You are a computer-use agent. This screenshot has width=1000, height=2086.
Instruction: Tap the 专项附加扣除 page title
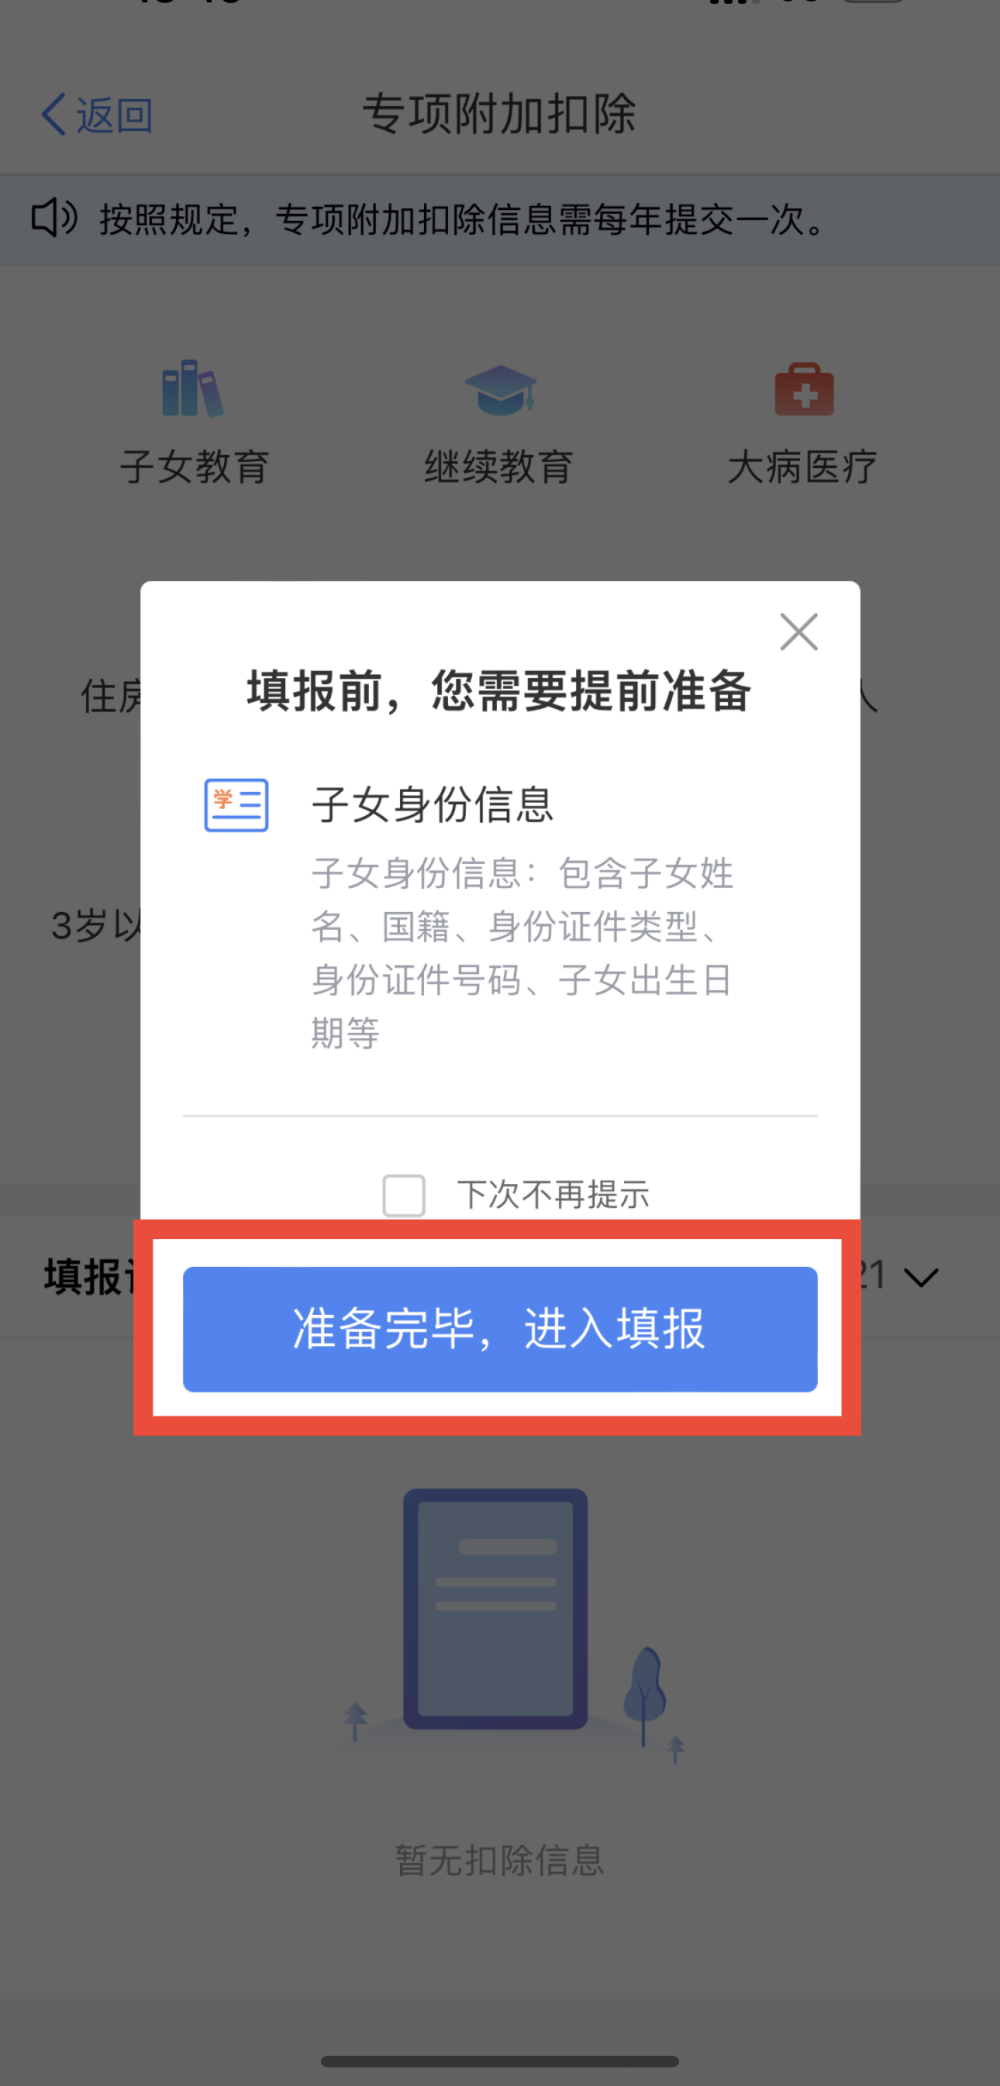click(x=499, y=113)
